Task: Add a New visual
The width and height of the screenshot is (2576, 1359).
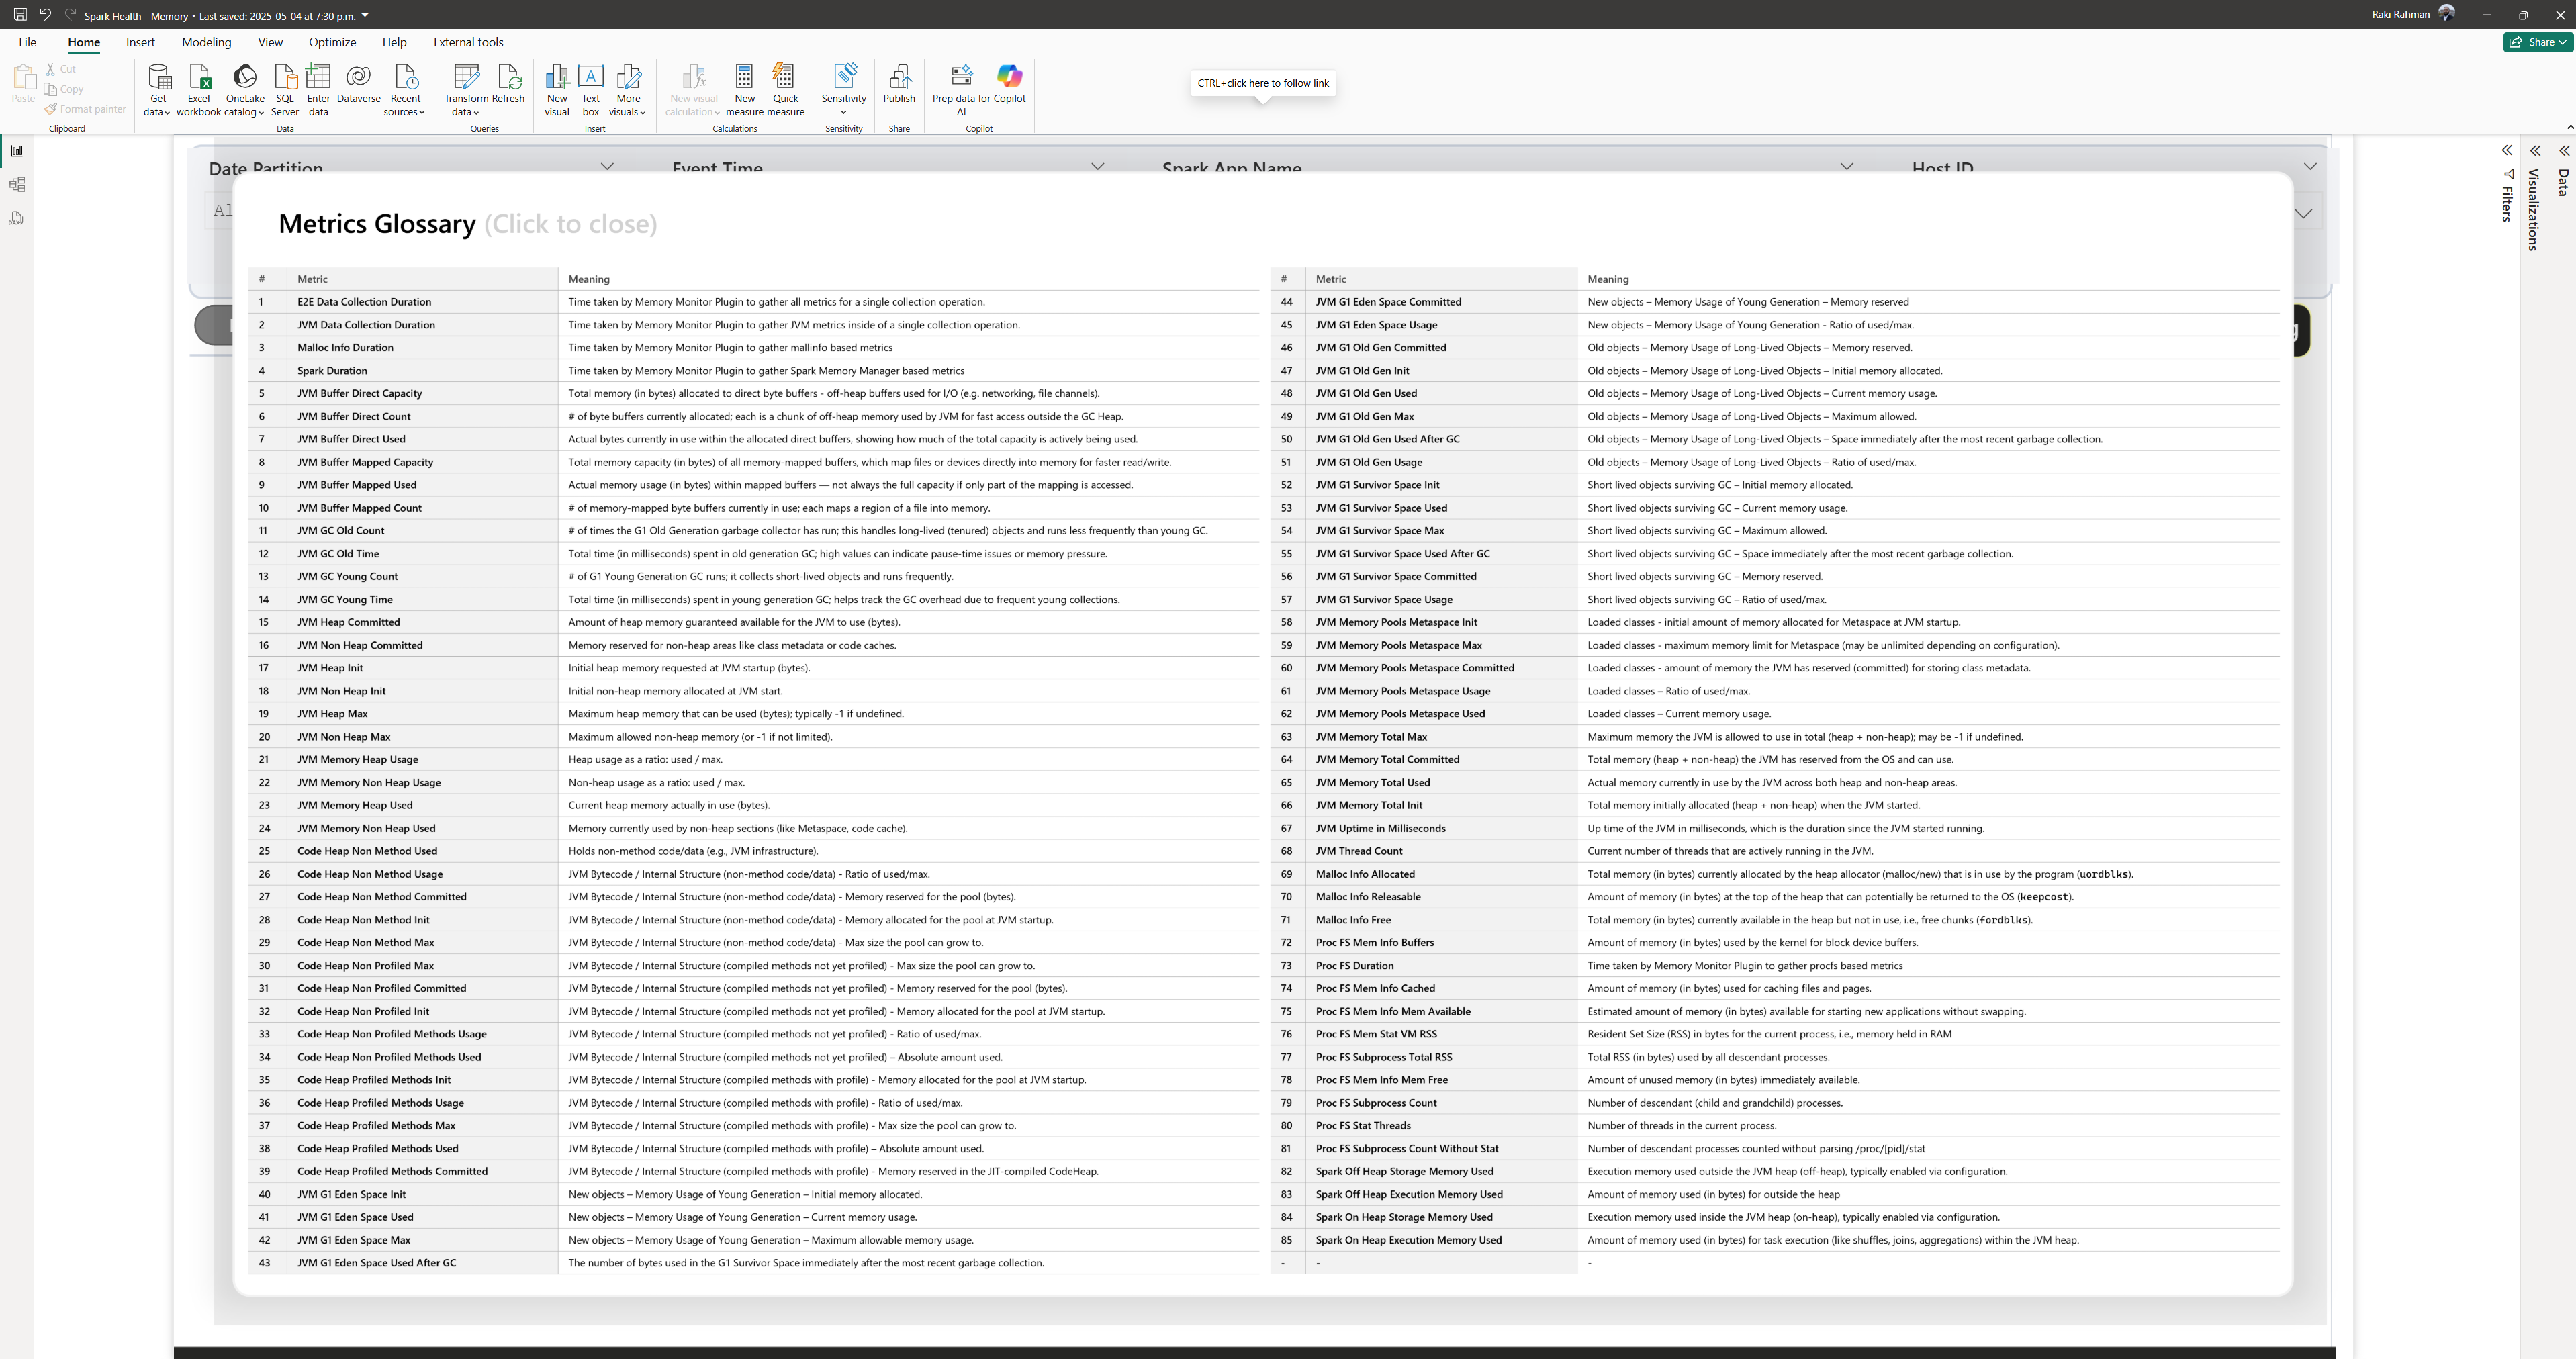Action: [x=557, y=90]
